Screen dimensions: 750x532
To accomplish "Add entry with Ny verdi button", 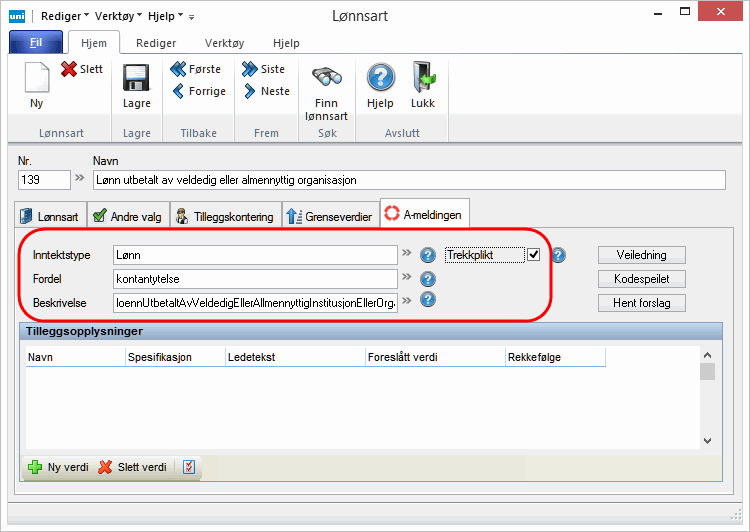I will (x=58, y=467).
